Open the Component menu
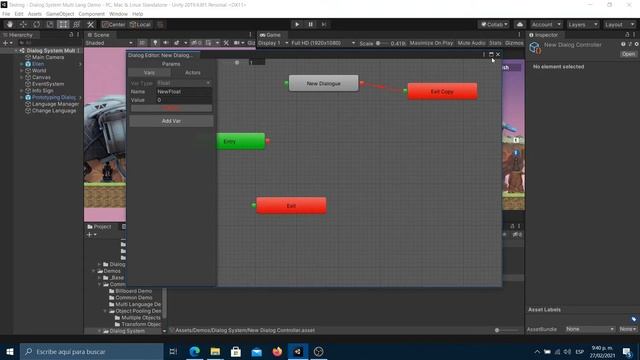The height and width of the screenshot is (360, 640). (x=91, y=14)
